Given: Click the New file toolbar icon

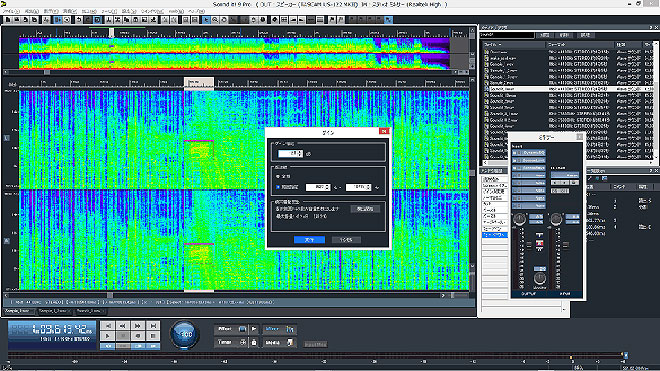Looking at the screenshot, I should (x=7, y=19).
